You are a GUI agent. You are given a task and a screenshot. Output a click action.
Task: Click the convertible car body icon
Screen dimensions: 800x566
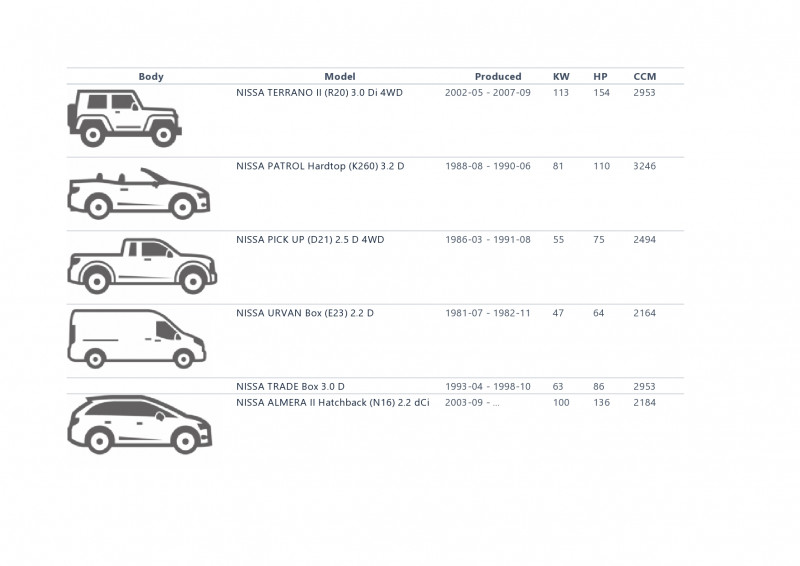click(x=139, y=193)
